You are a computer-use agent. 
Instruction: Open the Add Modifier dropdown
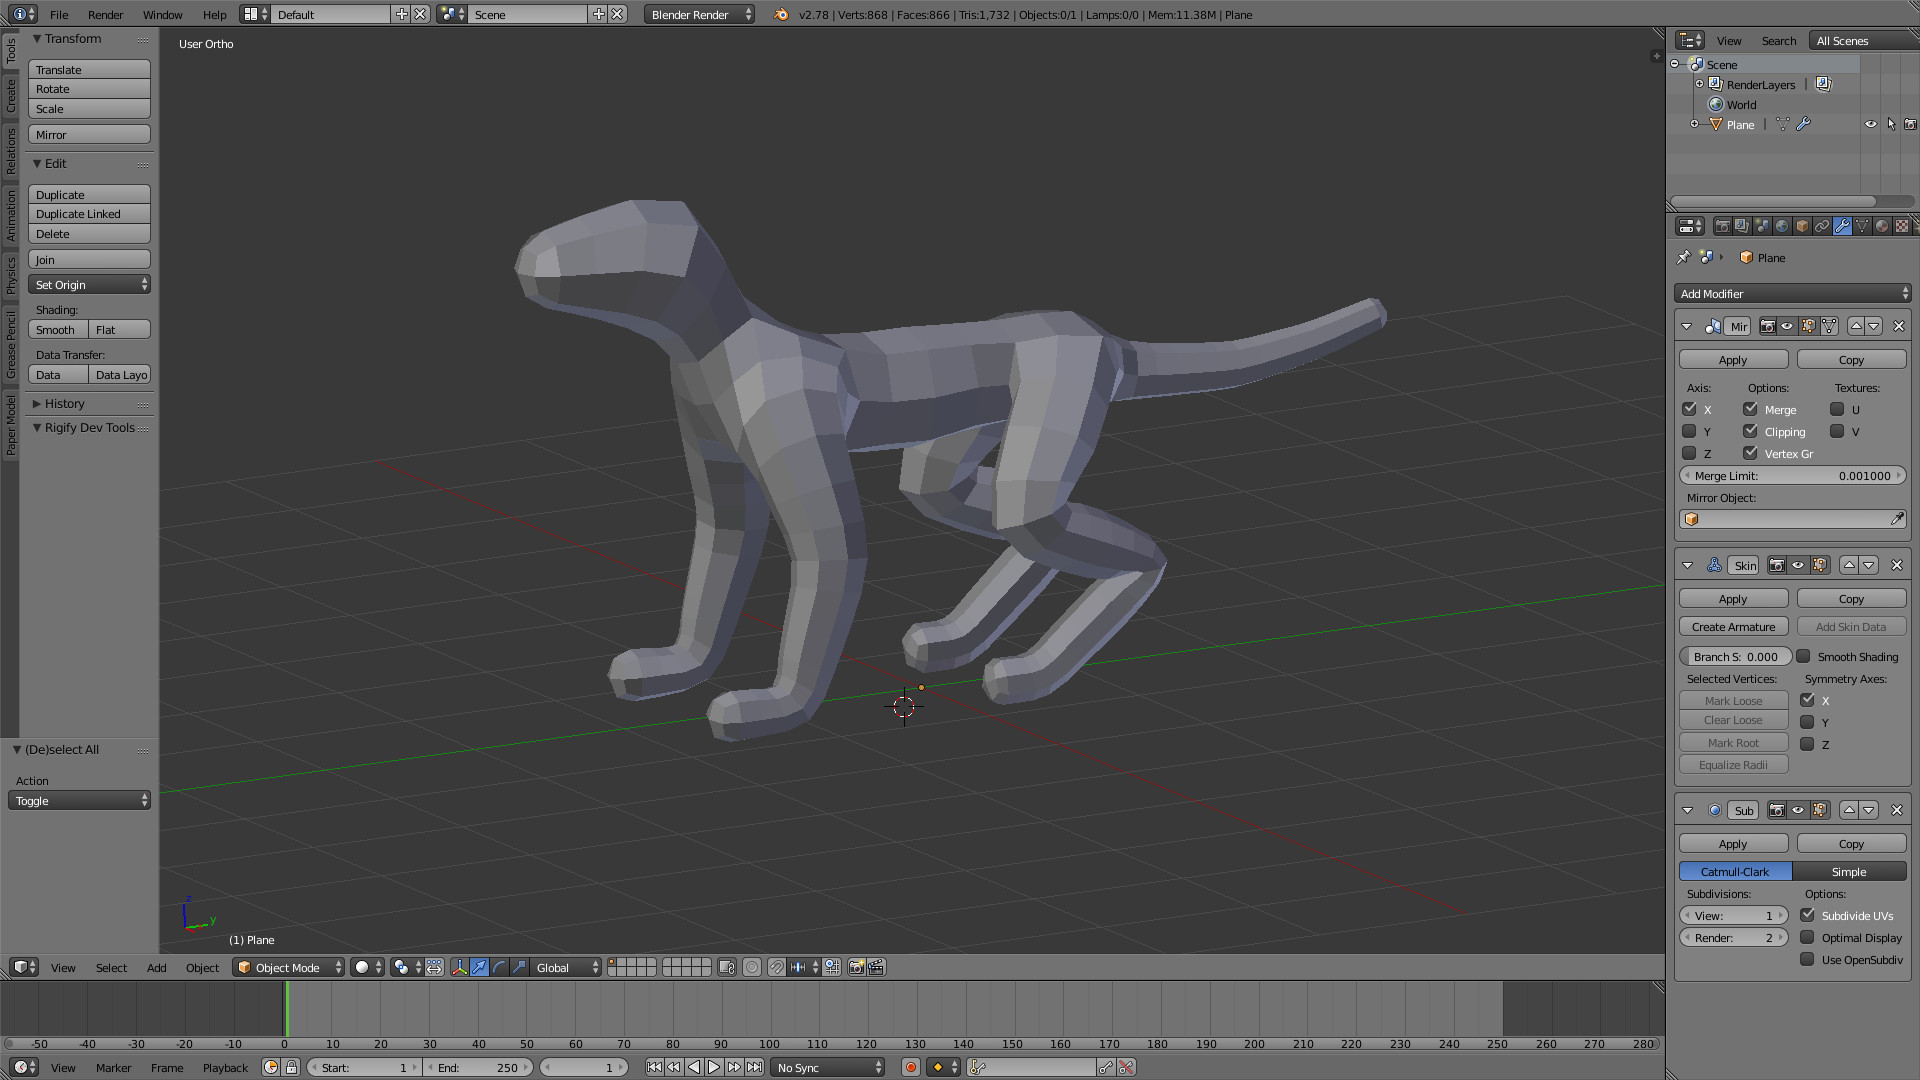[1792, 293]
